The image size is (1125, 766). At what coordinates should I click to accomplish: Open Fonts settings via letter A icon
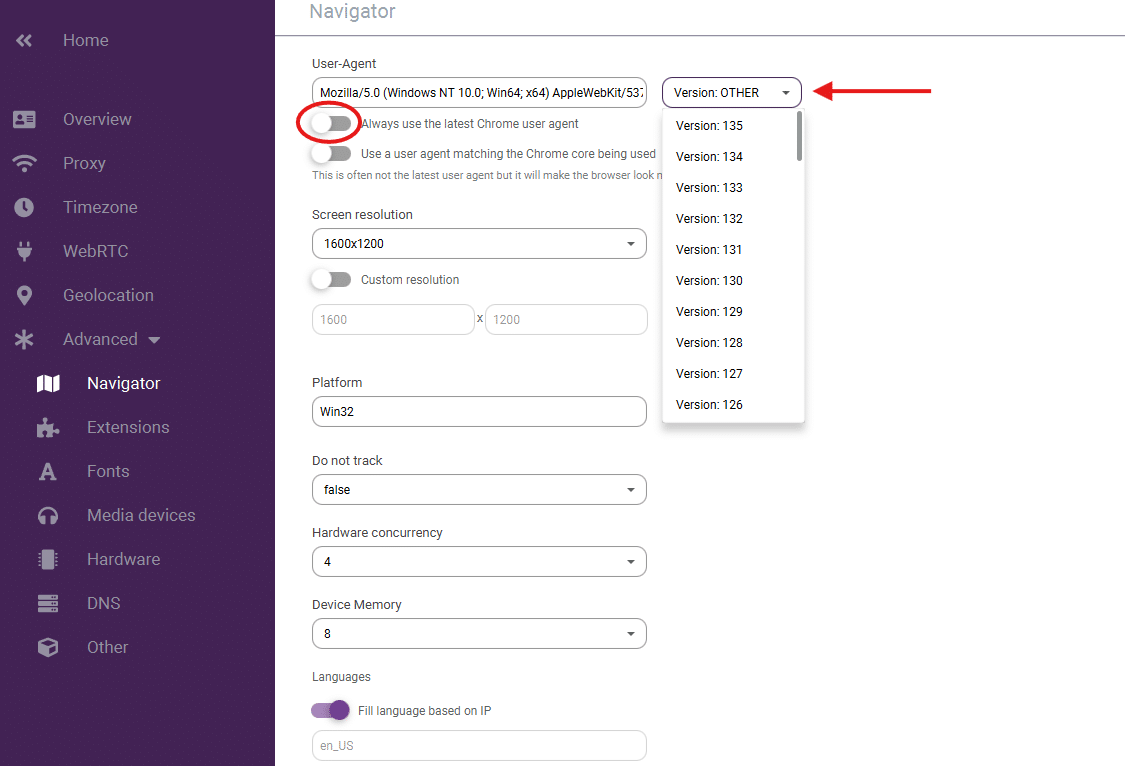click(48, 471)
